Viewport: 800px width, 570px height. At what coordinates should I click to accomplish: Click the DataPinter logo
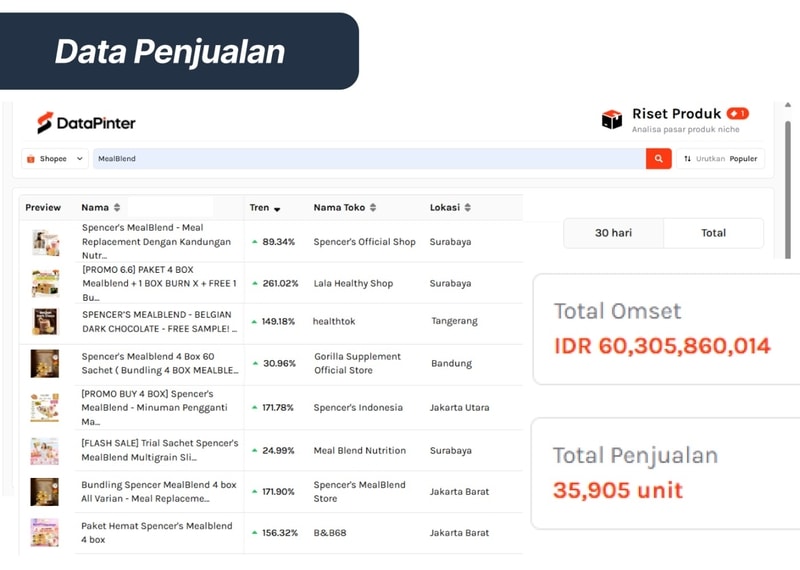point(86,123)
